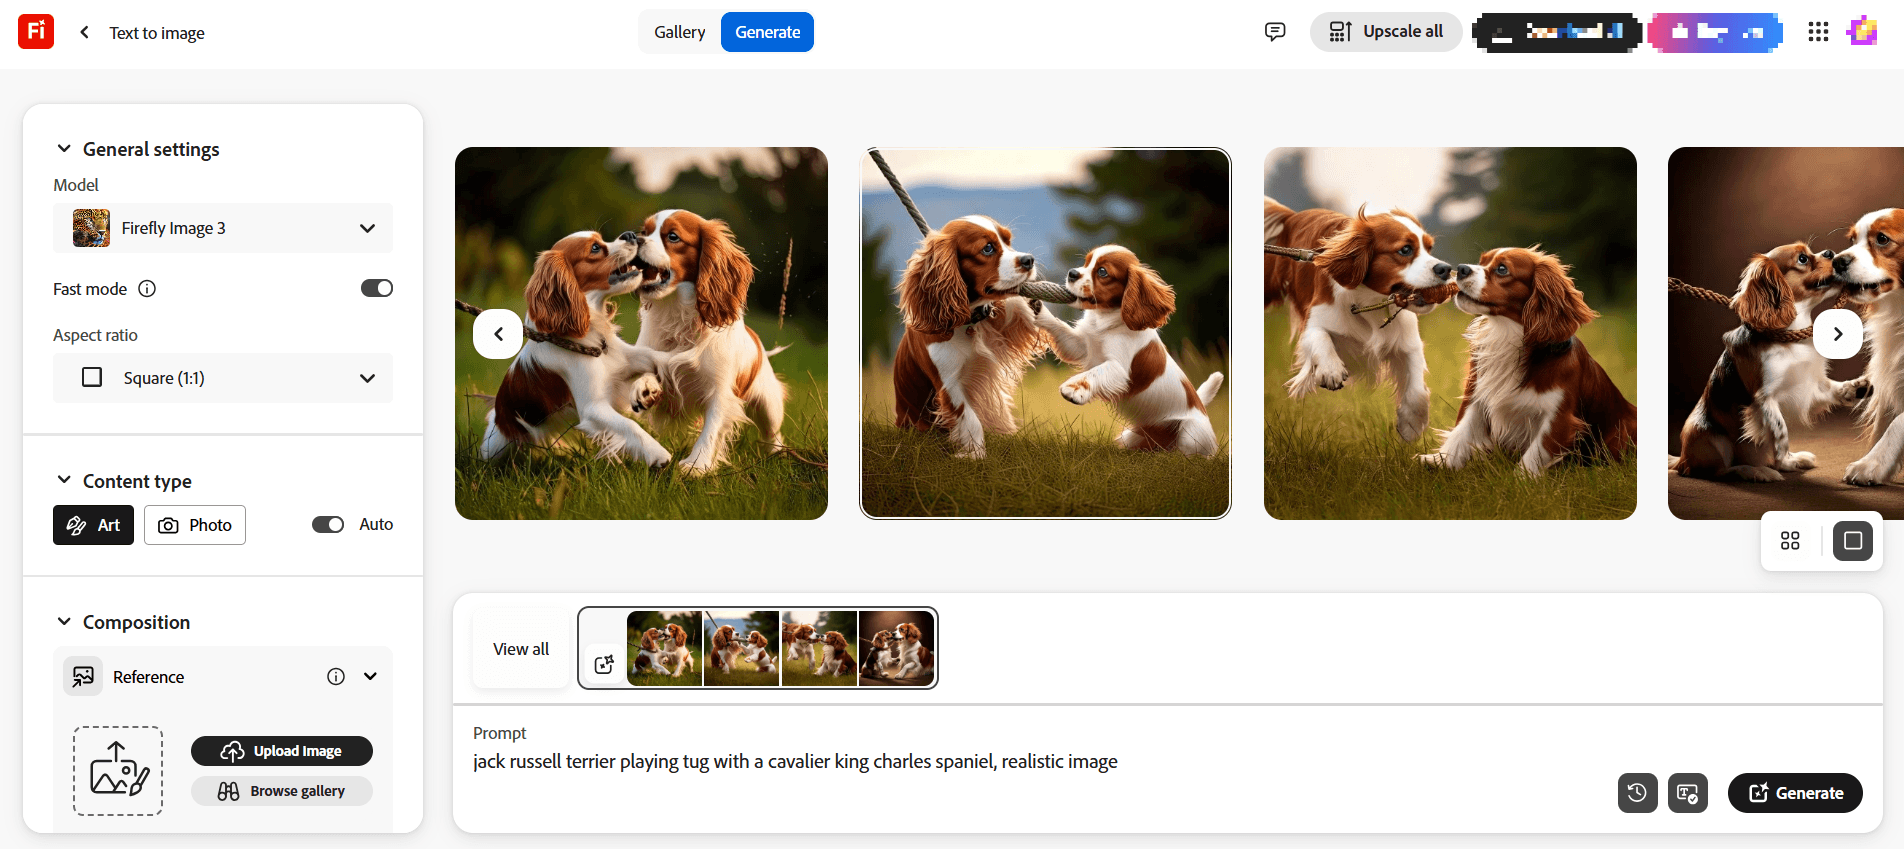Click Browse gallery button
1904x849 pixels.
(x=282, y=791)
